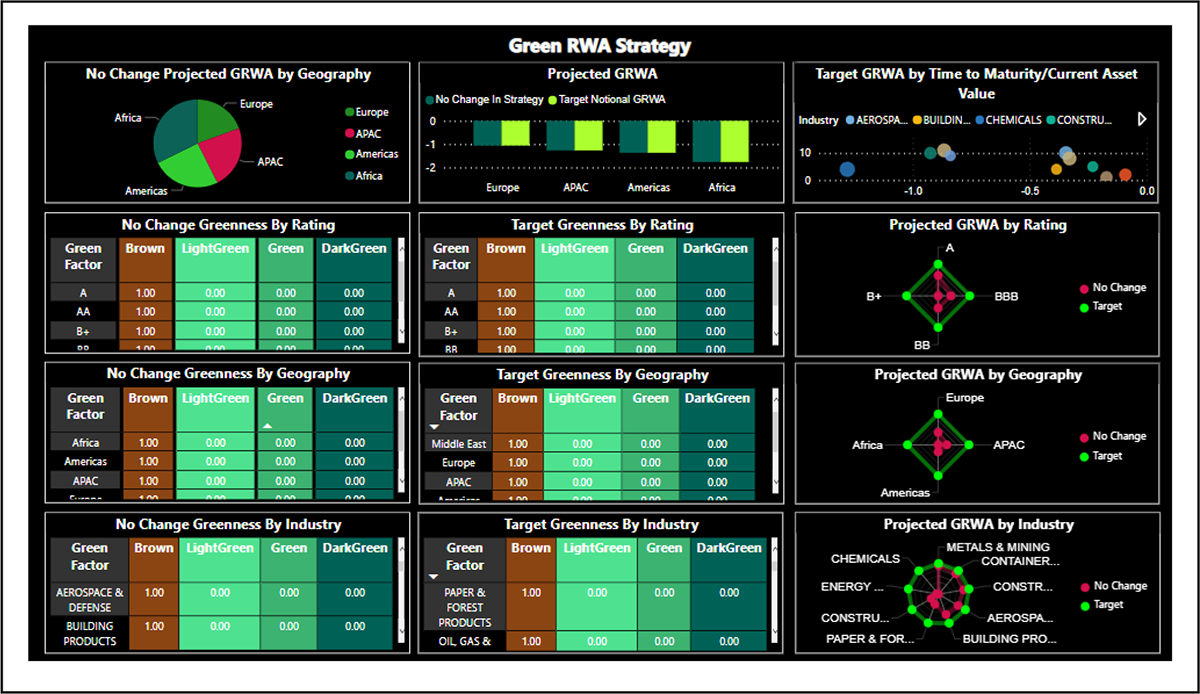Select the large blue bubble at far left of scatter
The image size is (1200, 694).
(x=847, y=169)
